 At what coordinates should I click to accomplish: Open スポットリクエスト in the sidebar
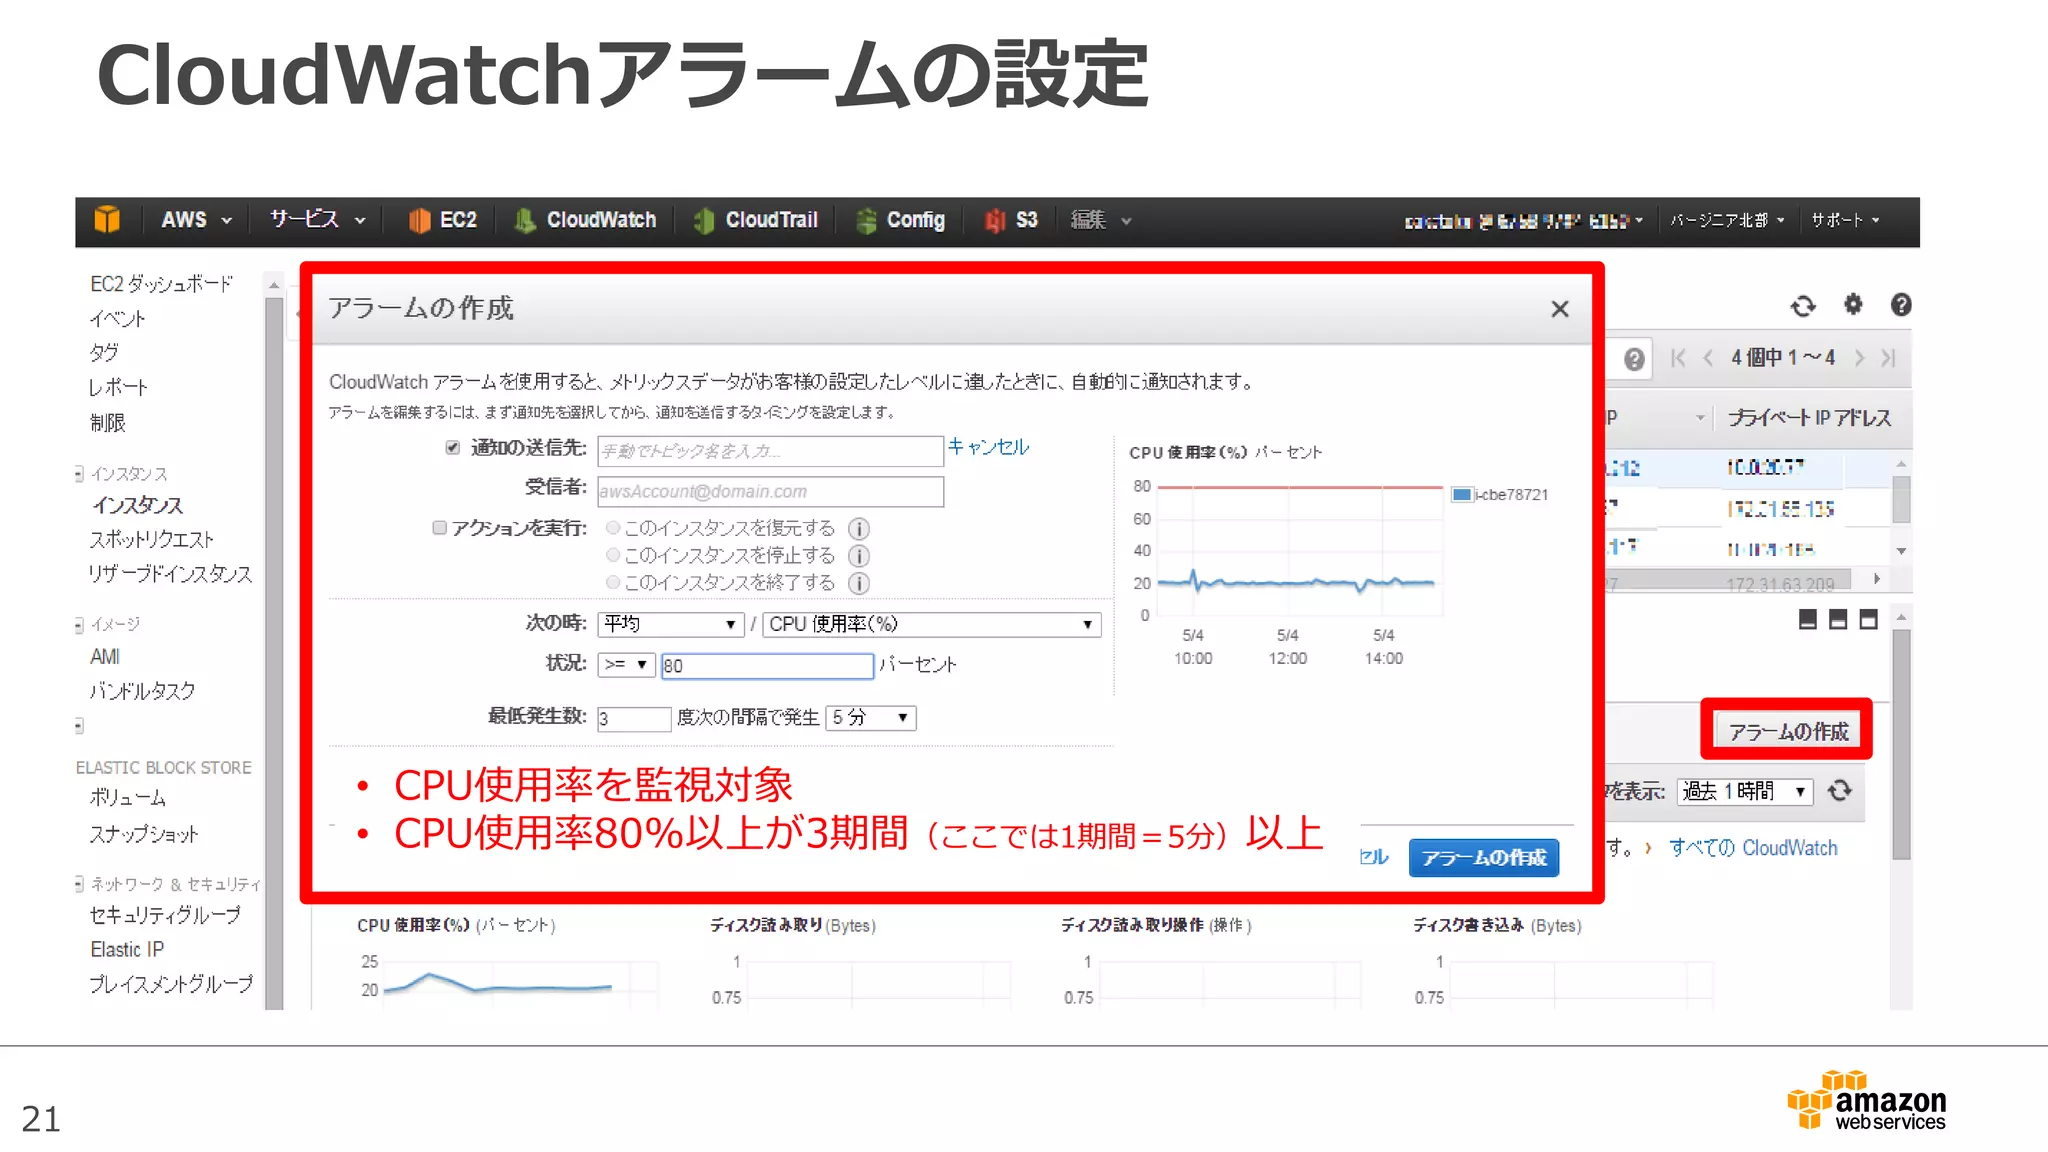tap(152, 540)
